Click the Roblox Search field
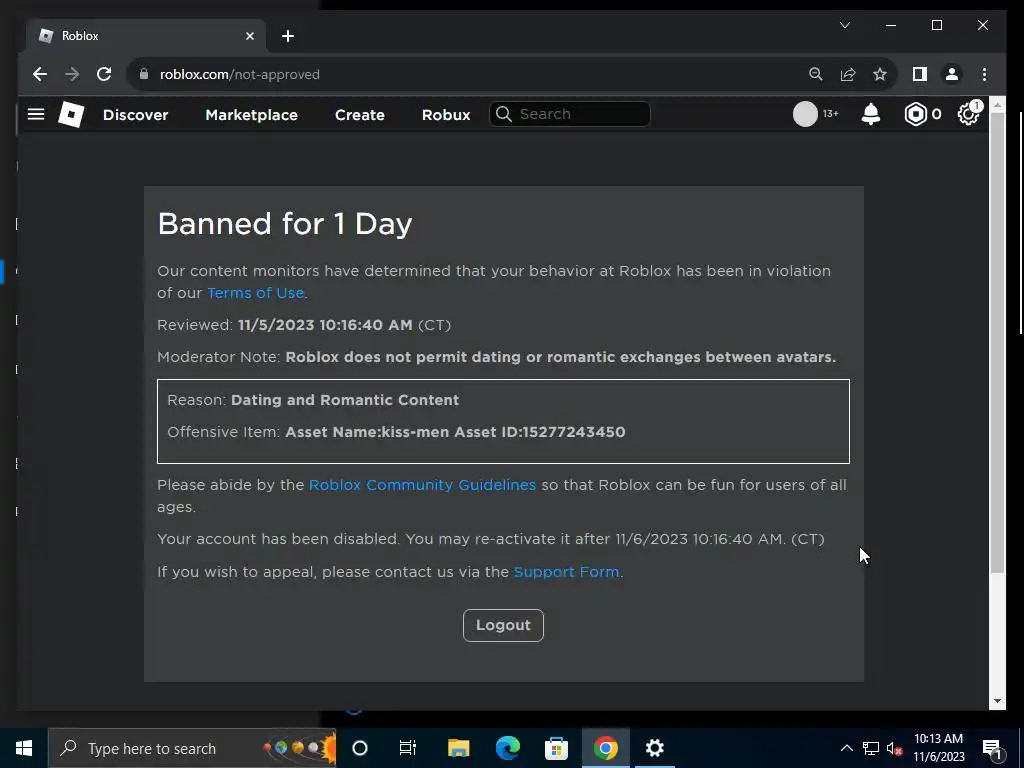 (569, 114)
